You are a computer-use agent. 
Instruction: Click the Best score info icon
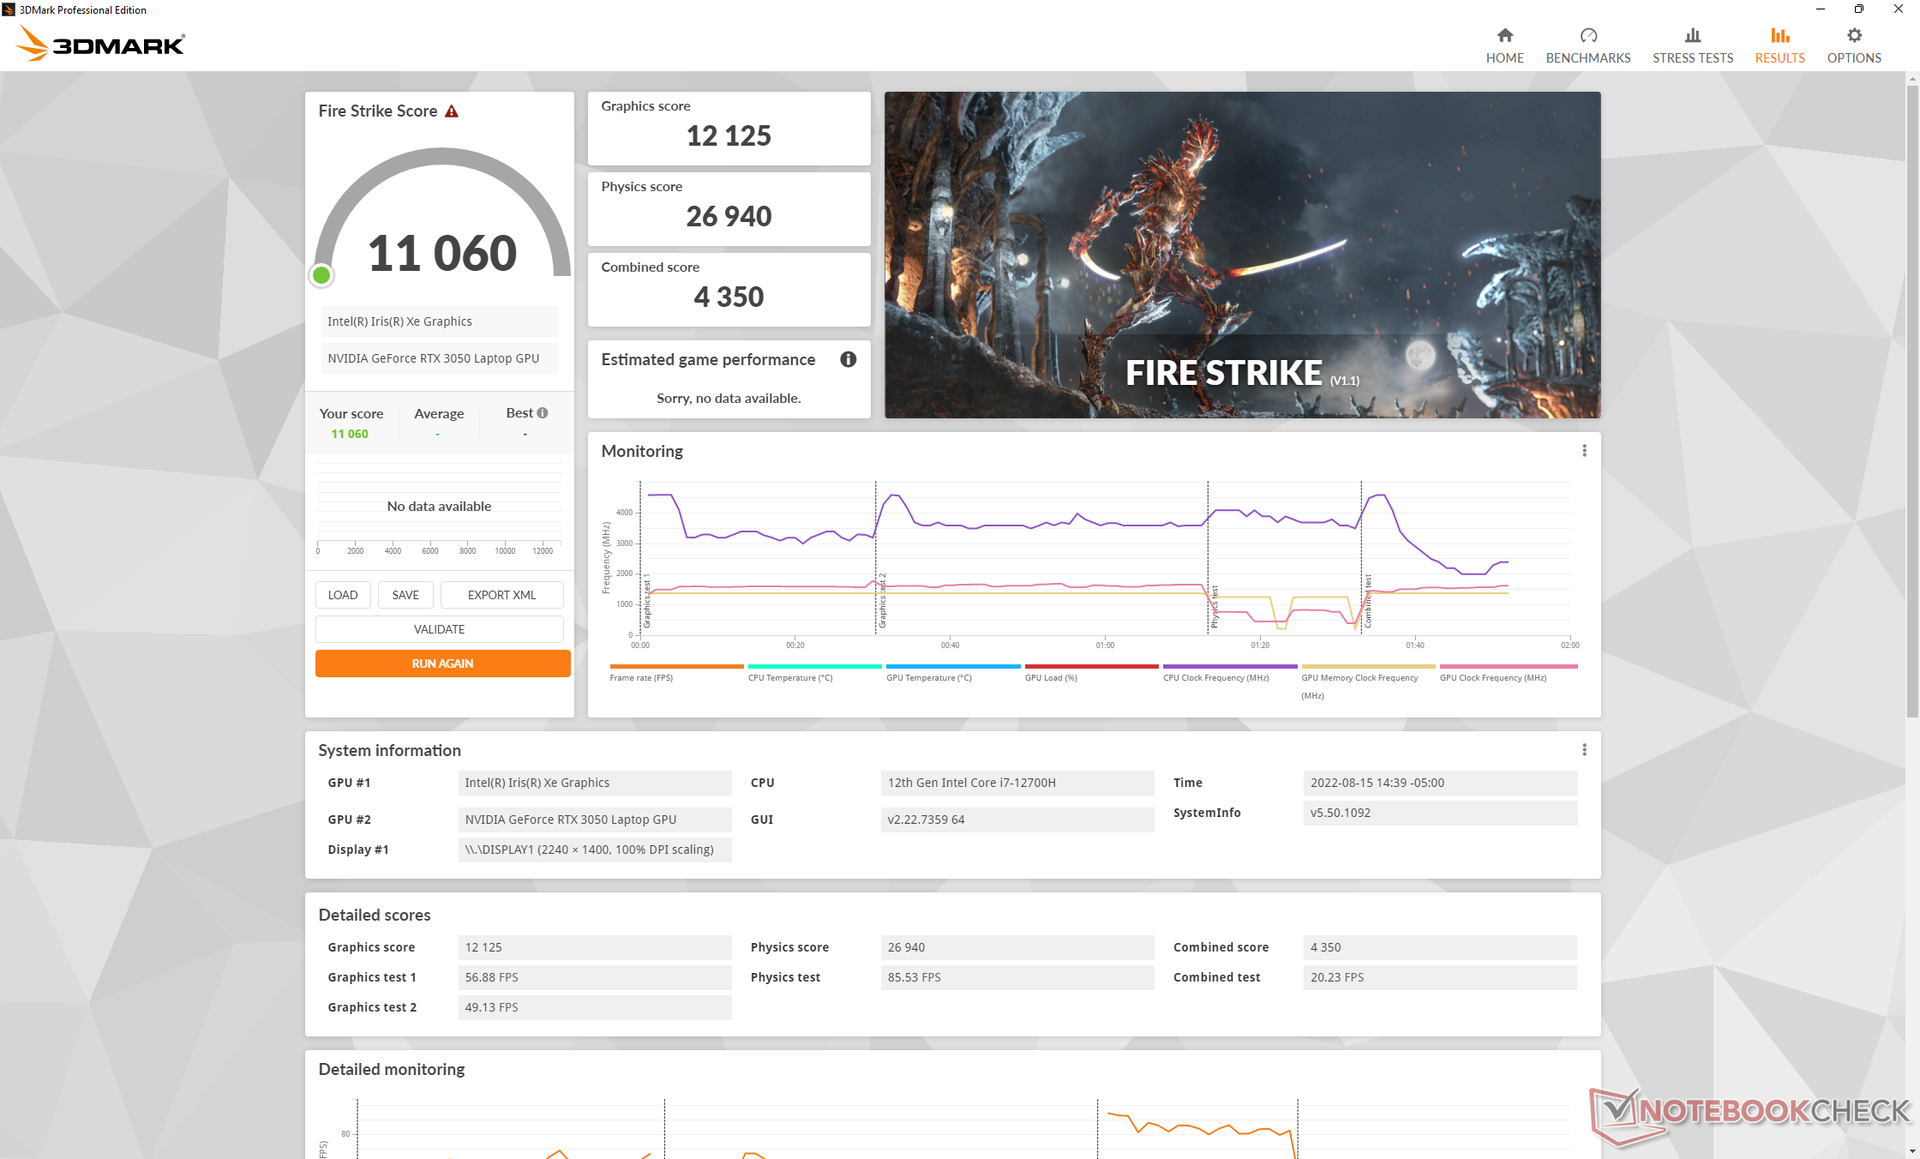tap(542, 413)
